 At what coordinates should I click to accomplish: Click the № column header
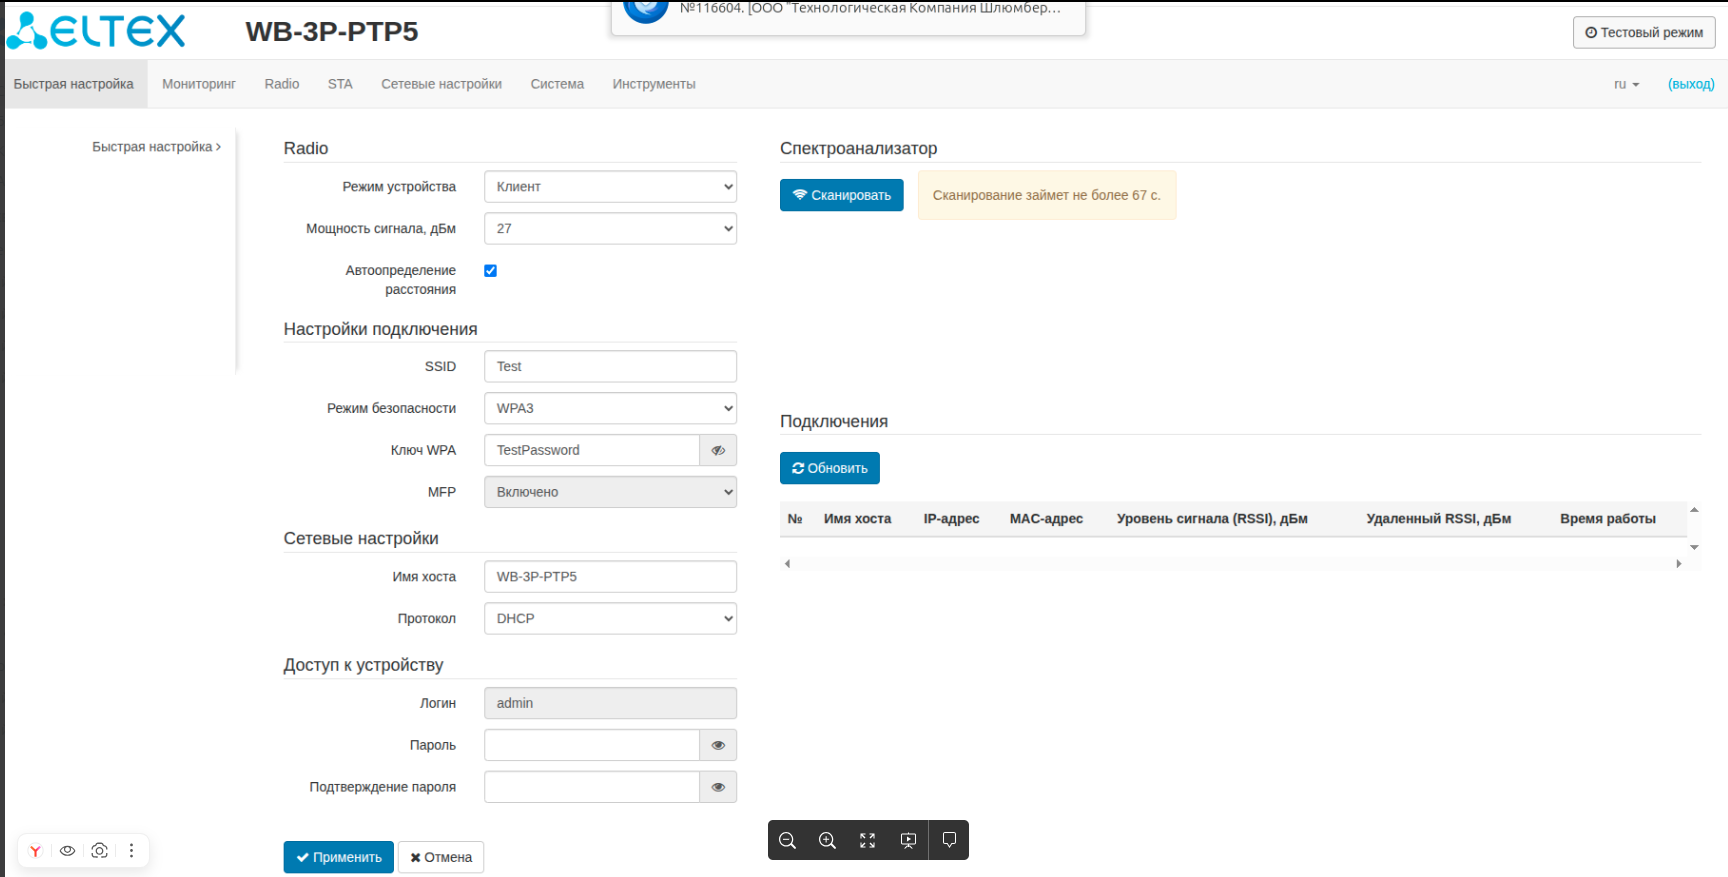tap(795, 519)
